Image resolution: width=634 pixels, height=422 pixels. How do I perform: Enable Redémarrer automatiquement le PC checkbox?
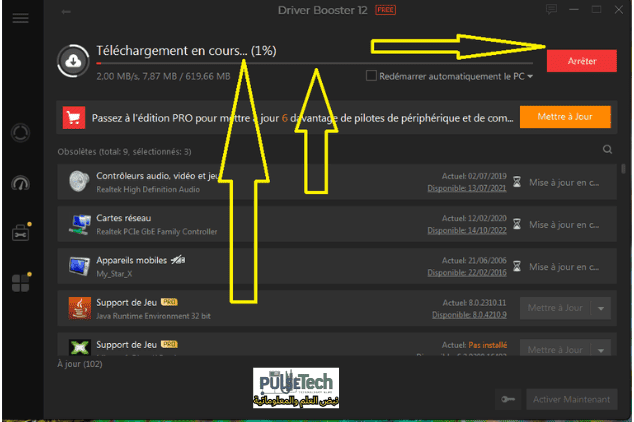(371, 76)
